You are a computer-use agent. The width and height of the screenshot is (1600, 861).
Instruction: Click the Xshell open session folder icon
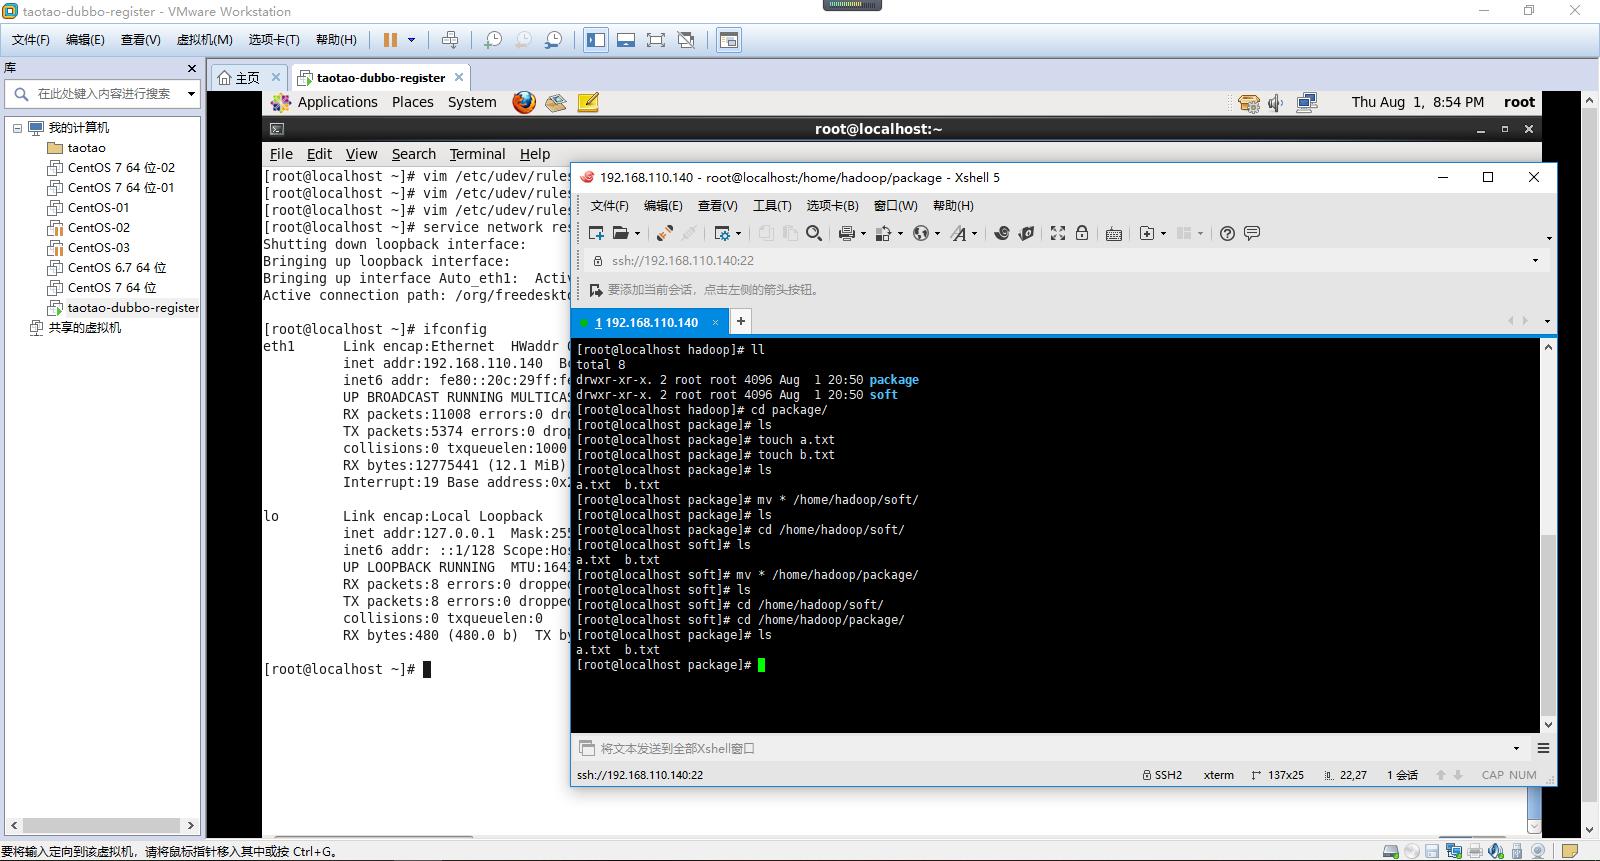tap(621, 233)
